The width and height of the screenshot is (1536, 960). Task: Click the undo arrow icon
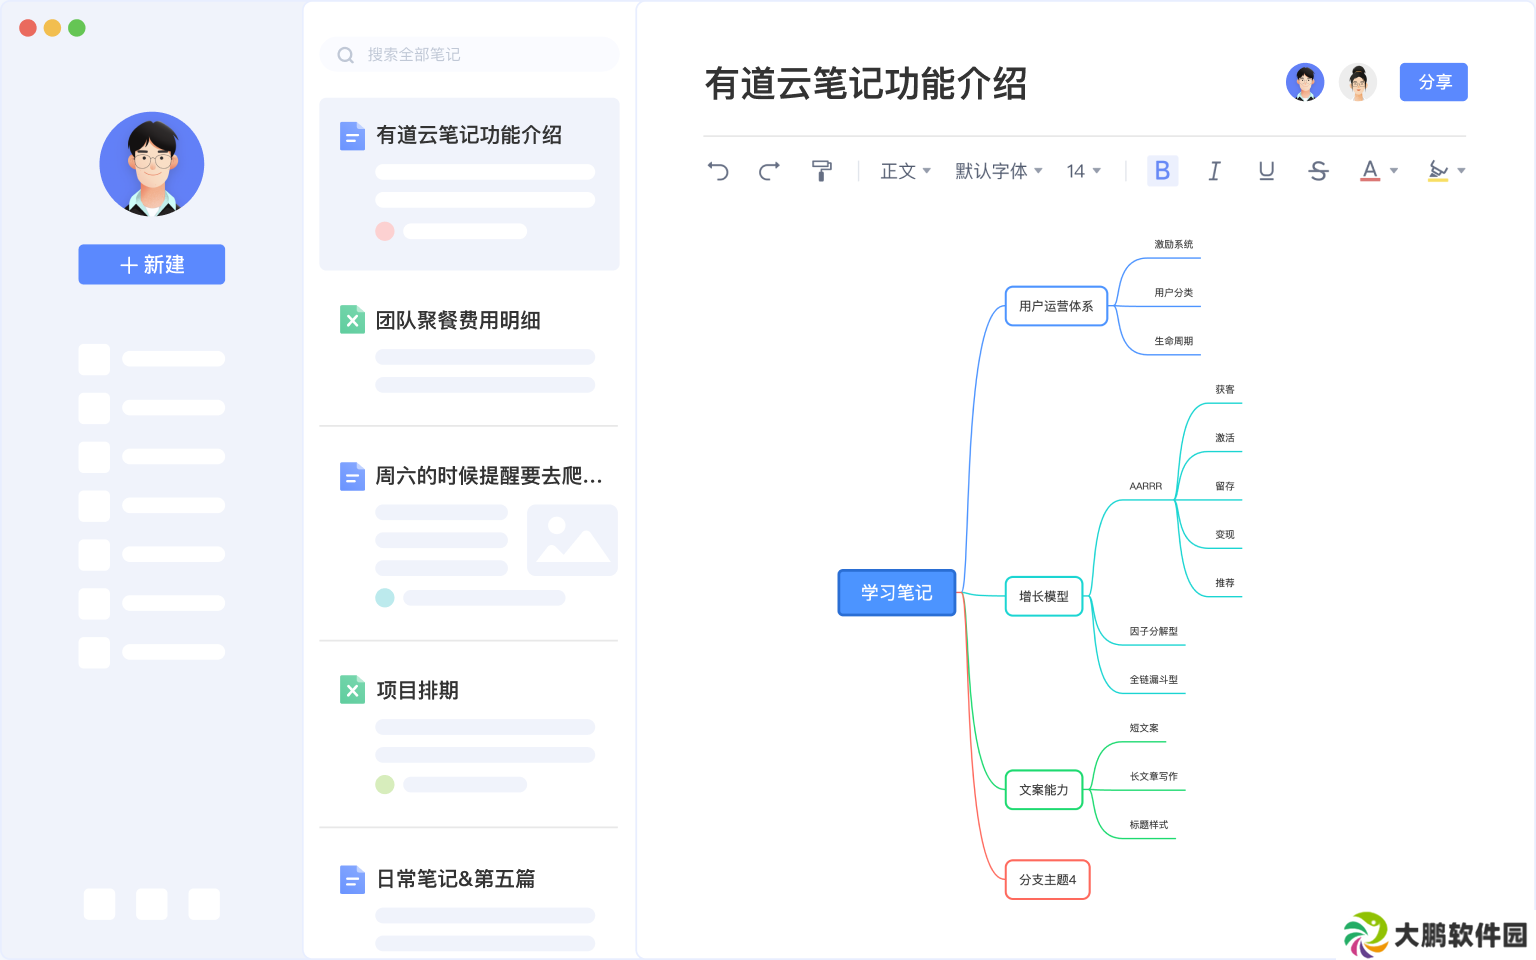click(718, 171)
